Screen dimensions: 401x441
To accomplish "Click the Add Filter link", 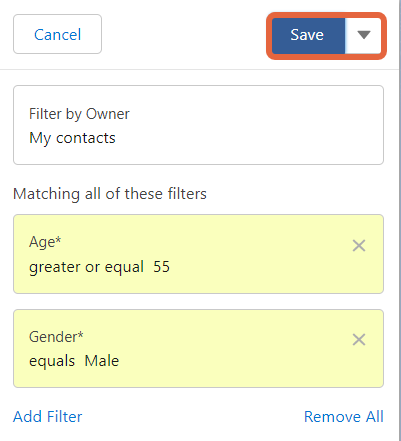I will [47, 417].
